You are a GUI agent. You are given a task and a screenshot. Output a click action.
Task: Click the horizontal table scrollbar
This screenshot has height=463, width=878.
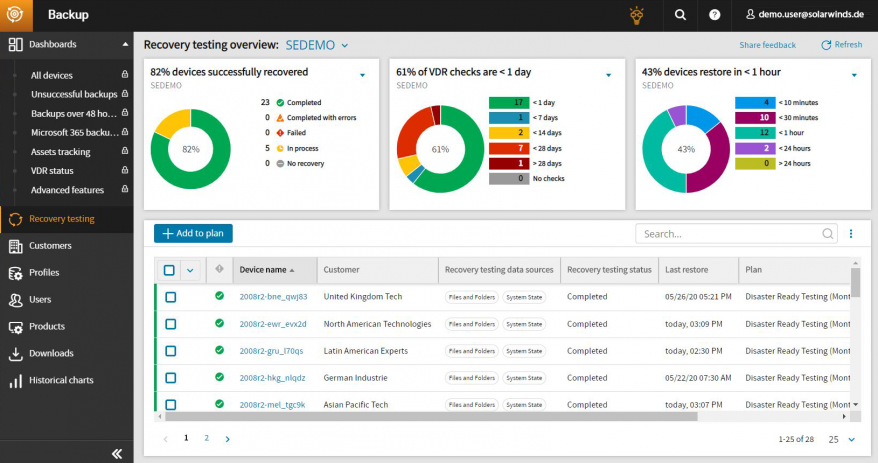pyautogui.click(x=431, y=417)
